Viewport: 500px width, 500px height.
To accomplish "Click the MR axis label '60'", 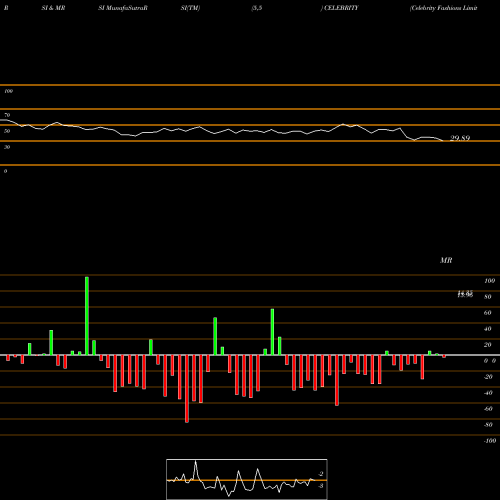I will point(488,313).
